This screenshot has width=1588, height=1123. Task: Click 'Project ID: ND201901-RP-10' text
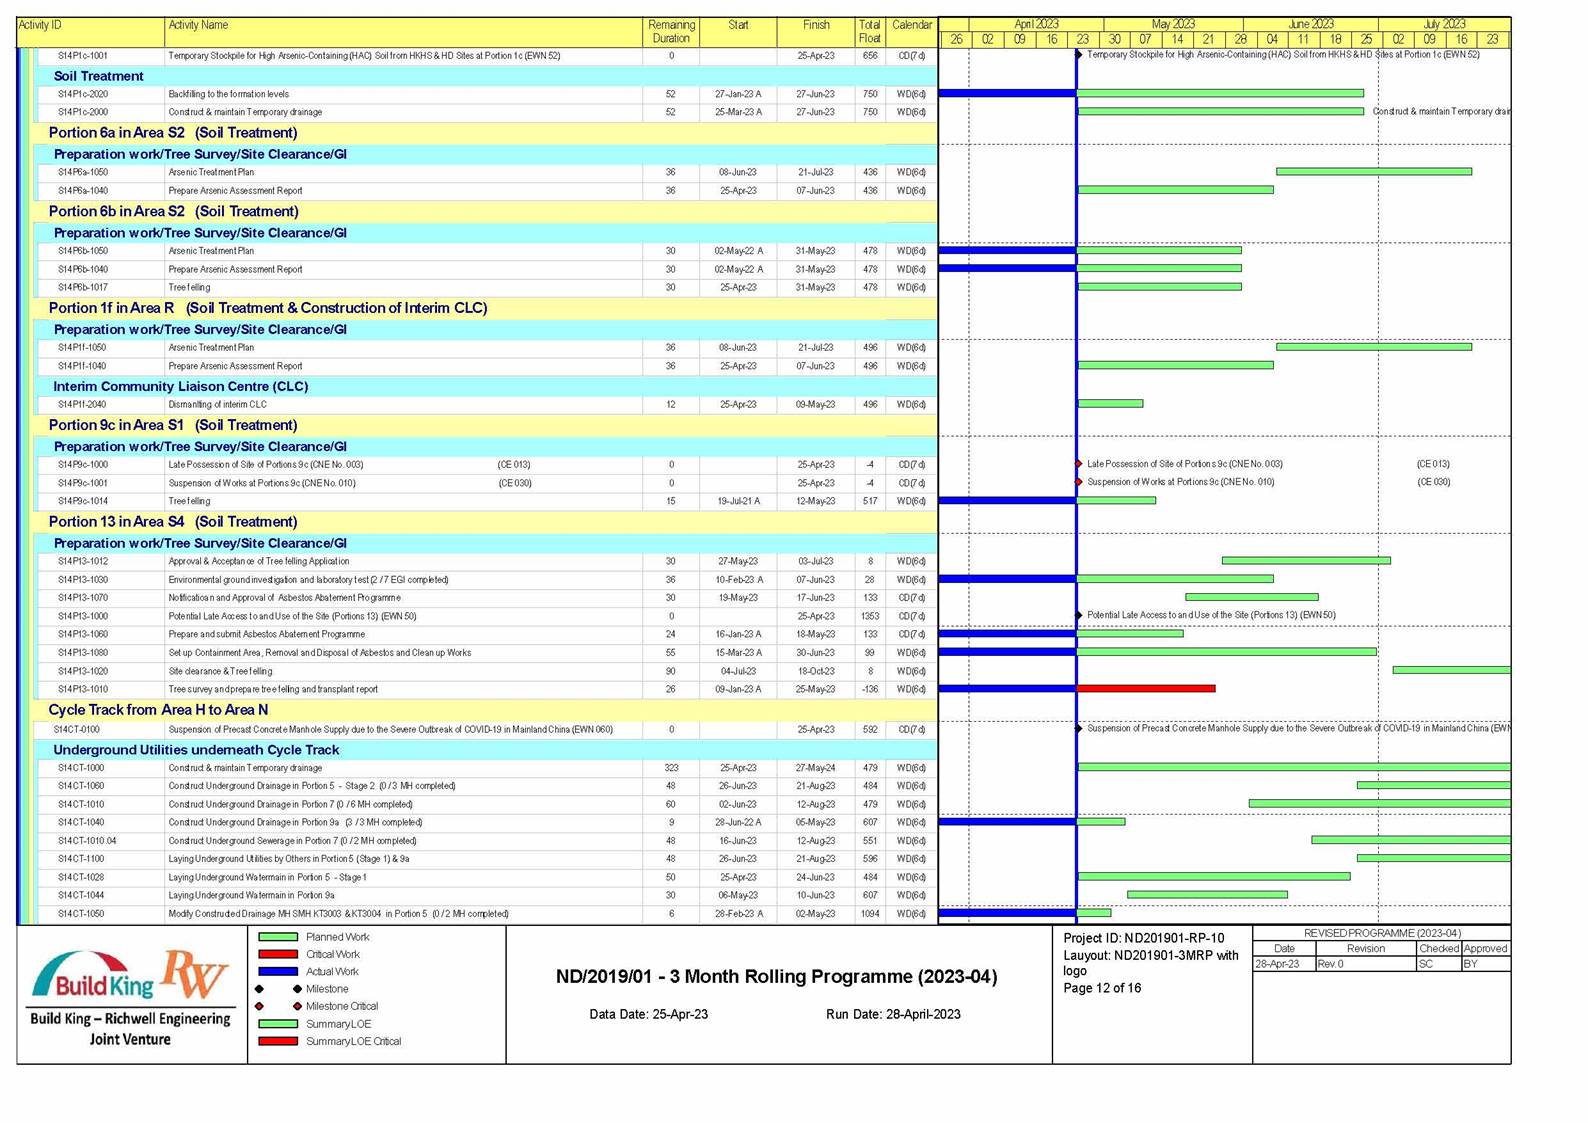[x=1144, y=938]
